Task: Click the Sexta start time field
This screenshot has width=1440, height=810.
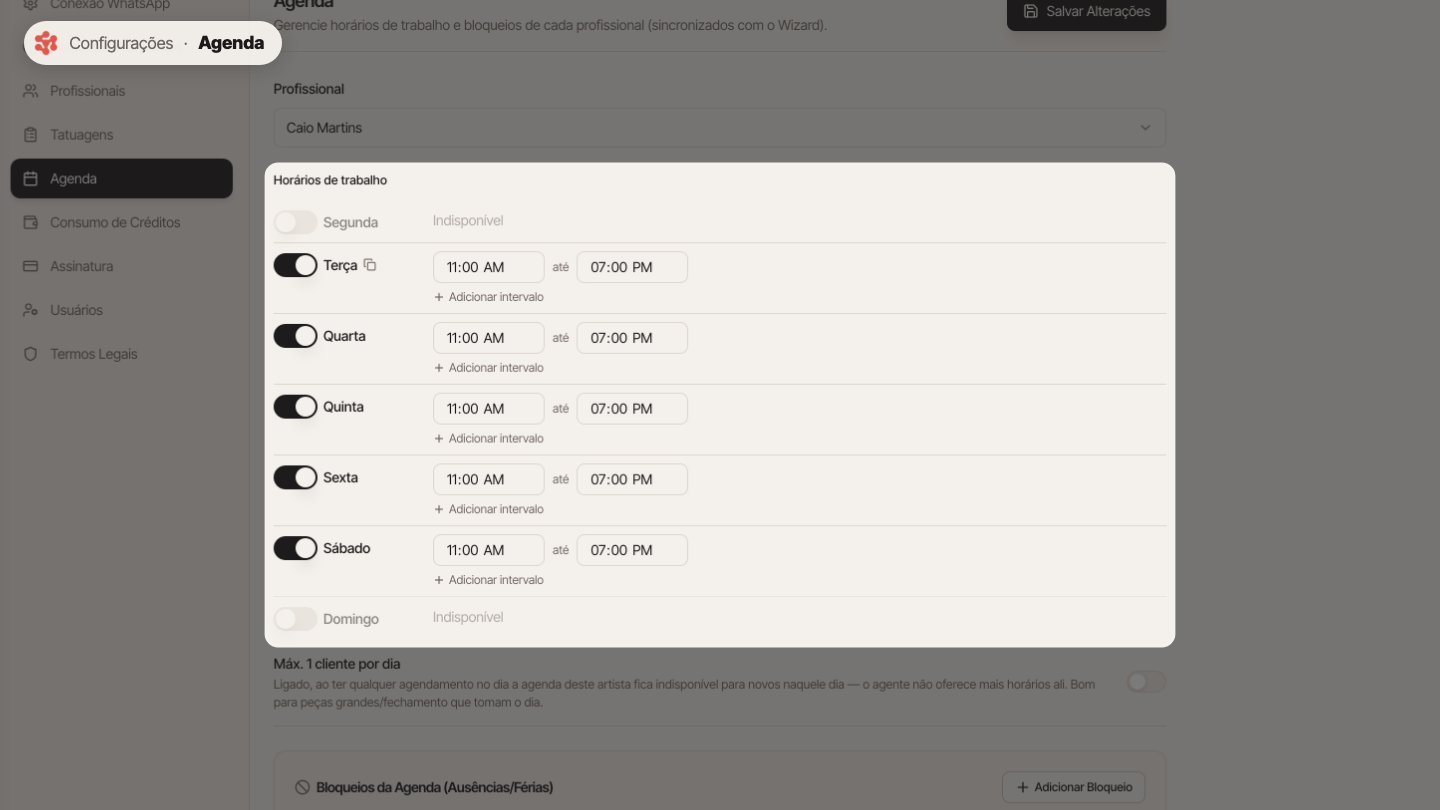Action: (x=489, y=479)
